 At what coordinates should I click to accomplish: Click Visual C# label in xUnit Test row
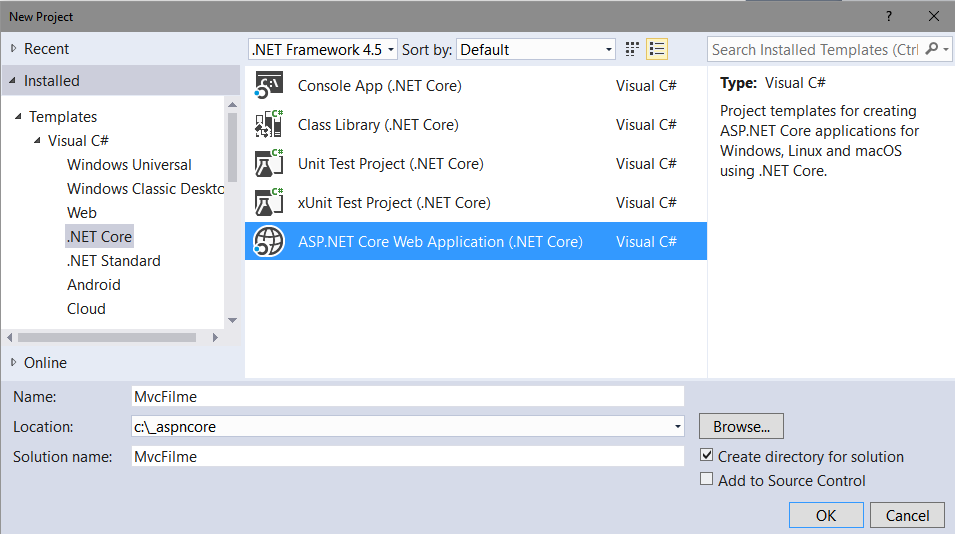[646, 202]
